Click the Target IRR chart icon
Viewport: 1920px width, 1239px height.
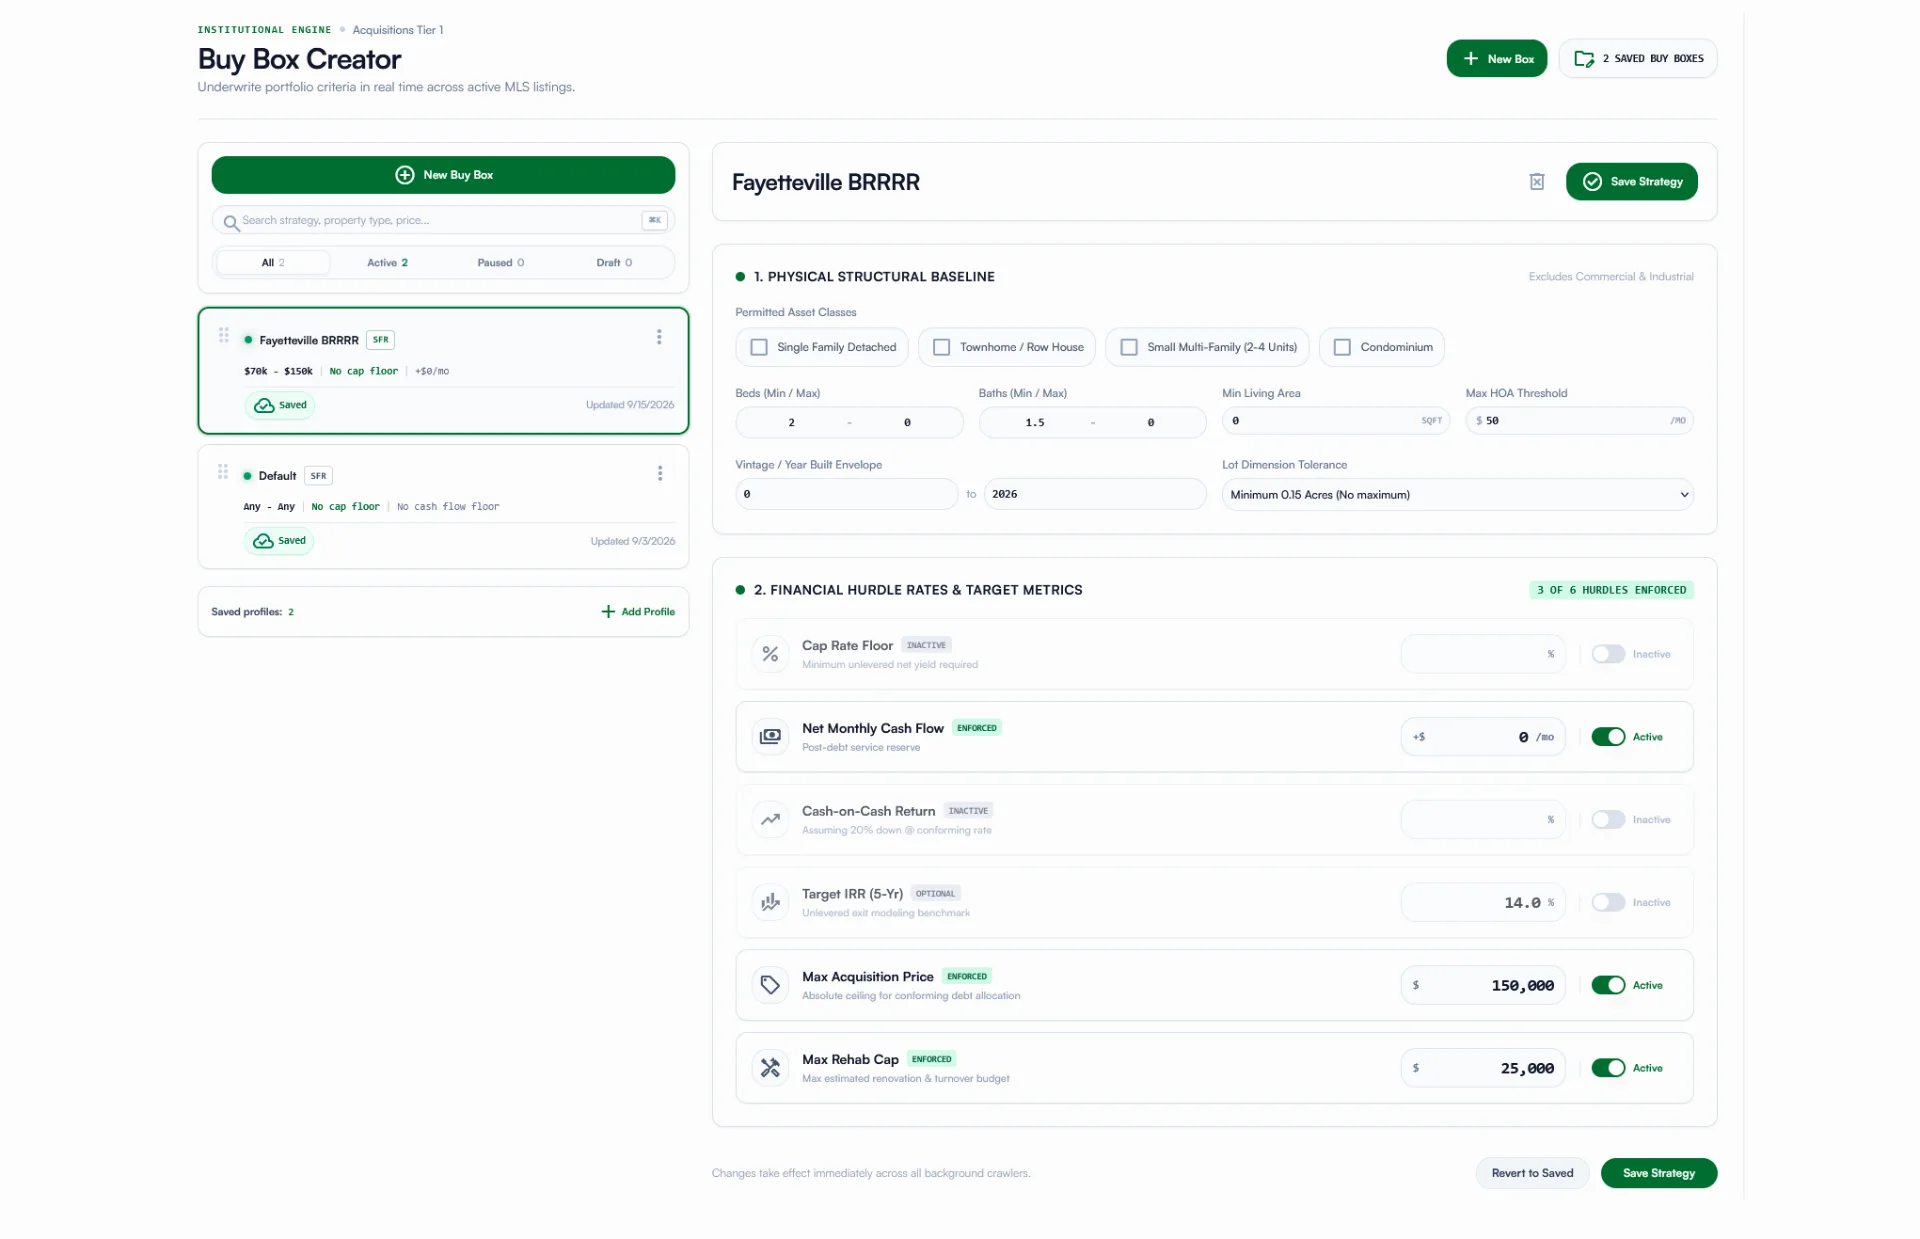point(770,903)
